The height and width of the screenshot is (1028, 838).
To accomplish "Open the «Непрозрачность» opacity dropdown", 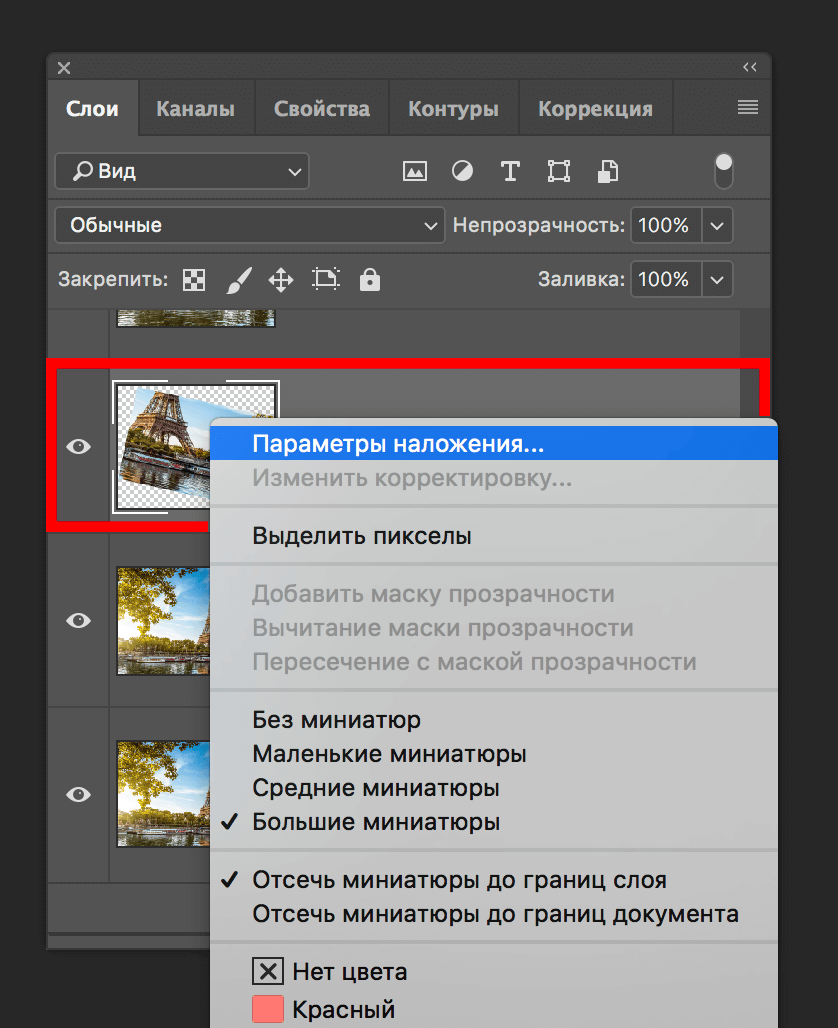I will (717, 225).
